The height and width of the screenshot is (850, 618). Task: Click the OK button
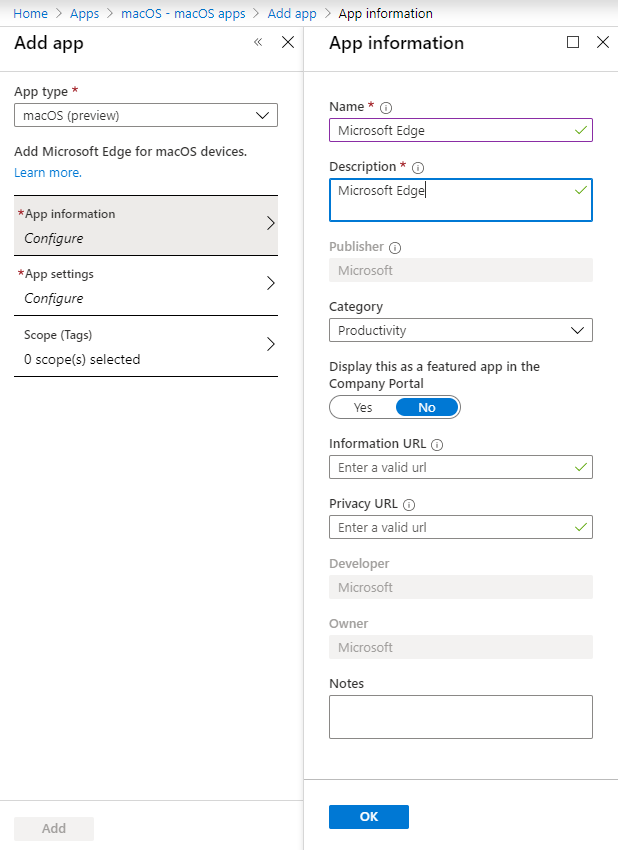(x=369, y=816)
